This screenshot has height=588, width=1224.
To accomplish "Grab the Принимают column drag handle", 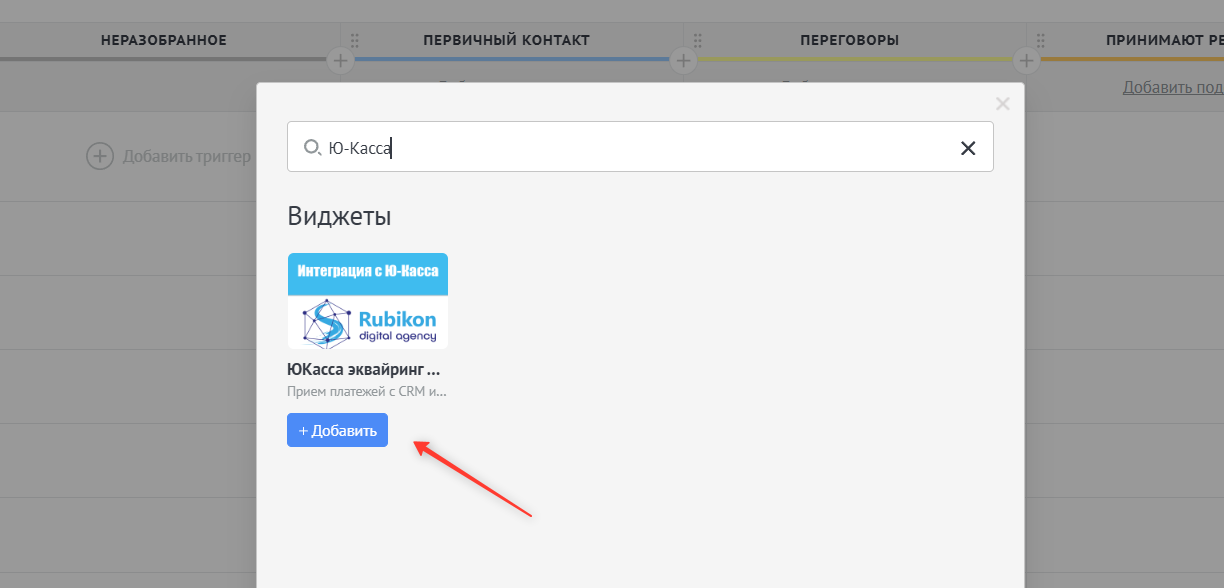I will [x=1040, y=41].
